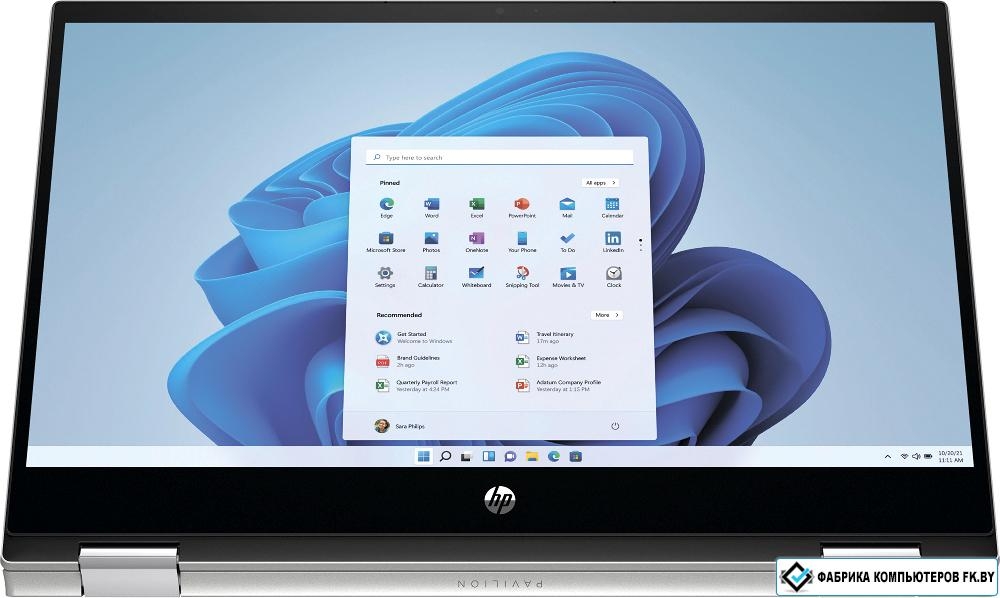Open Settings from the Start menu
Image resolution: width=1000 pixels, height=598 pixels.
[x=385, y=277]
